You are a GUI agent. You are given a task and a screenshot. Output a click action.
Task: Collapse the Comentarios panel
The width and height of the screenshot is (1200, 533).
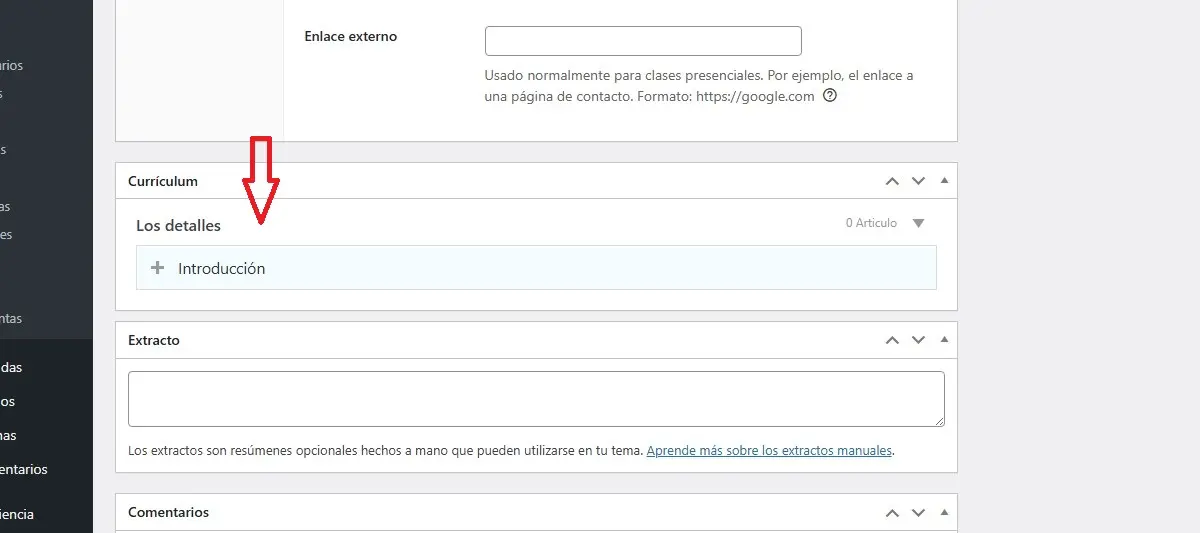[945, 512]
